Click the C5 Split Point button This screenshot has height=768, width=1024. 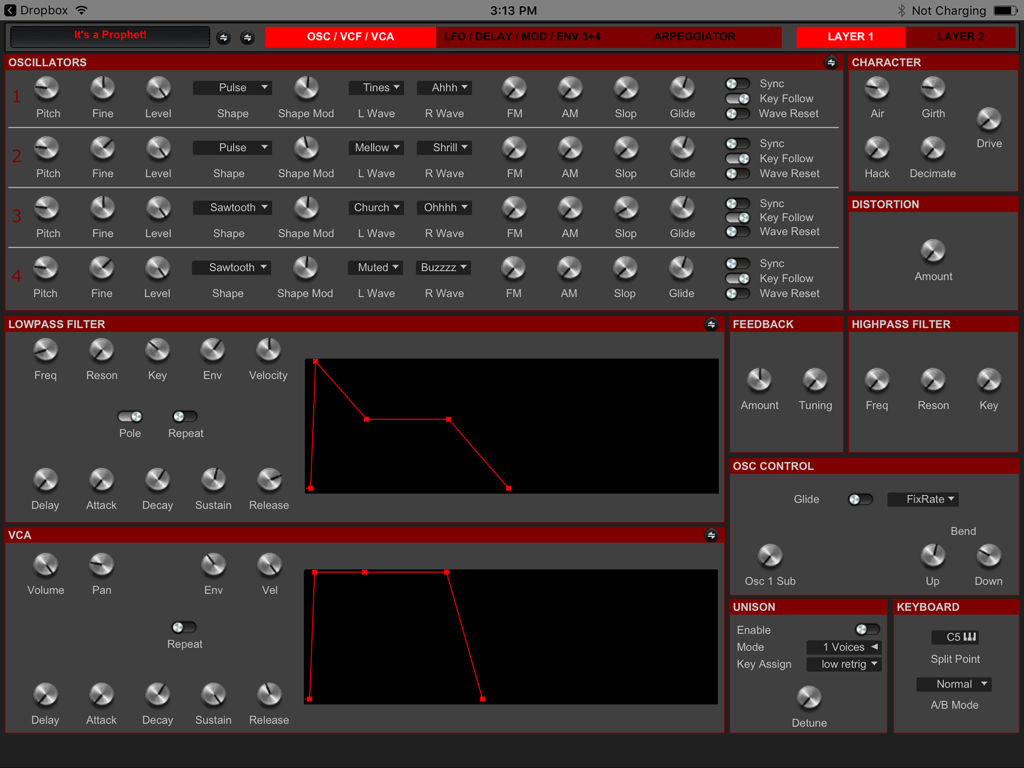point(955,637)
